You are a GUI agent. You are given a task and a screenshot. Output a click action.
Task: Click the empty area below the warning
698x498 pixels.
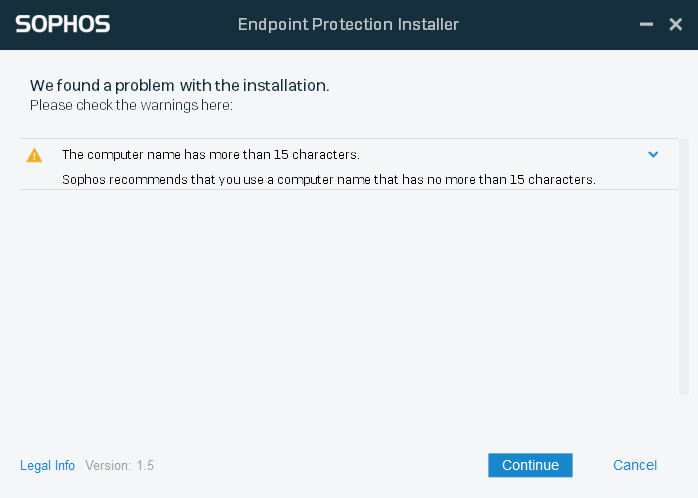point(340,300)
